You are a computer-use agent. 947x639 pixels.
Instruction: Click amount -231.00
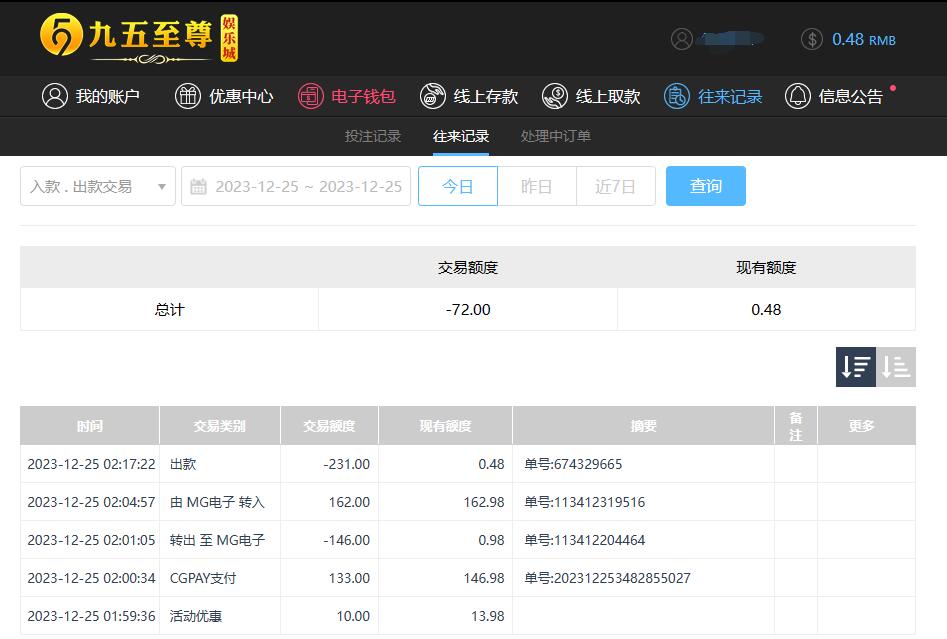[346, 464]
